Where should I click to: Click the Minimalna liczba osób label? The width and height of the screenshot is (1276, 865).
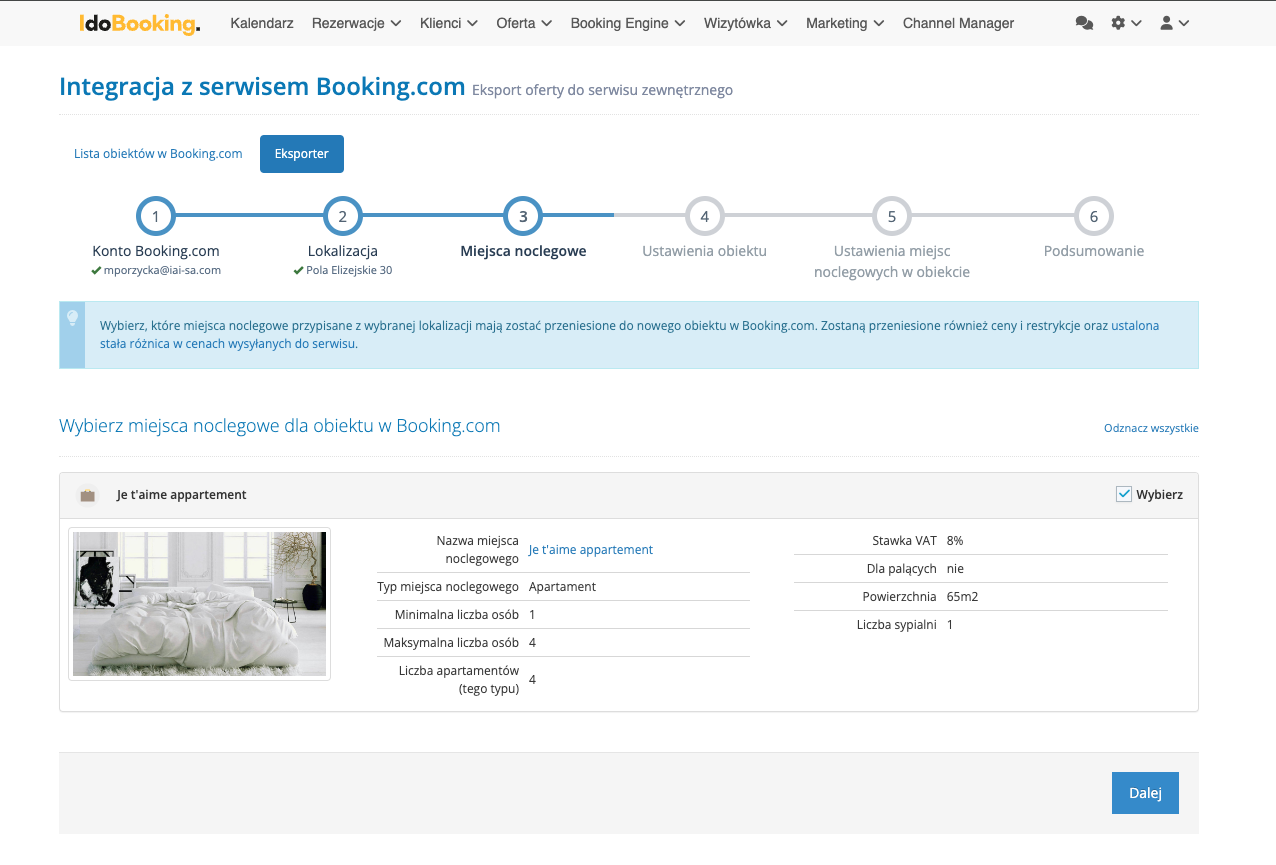coord(457,615)
